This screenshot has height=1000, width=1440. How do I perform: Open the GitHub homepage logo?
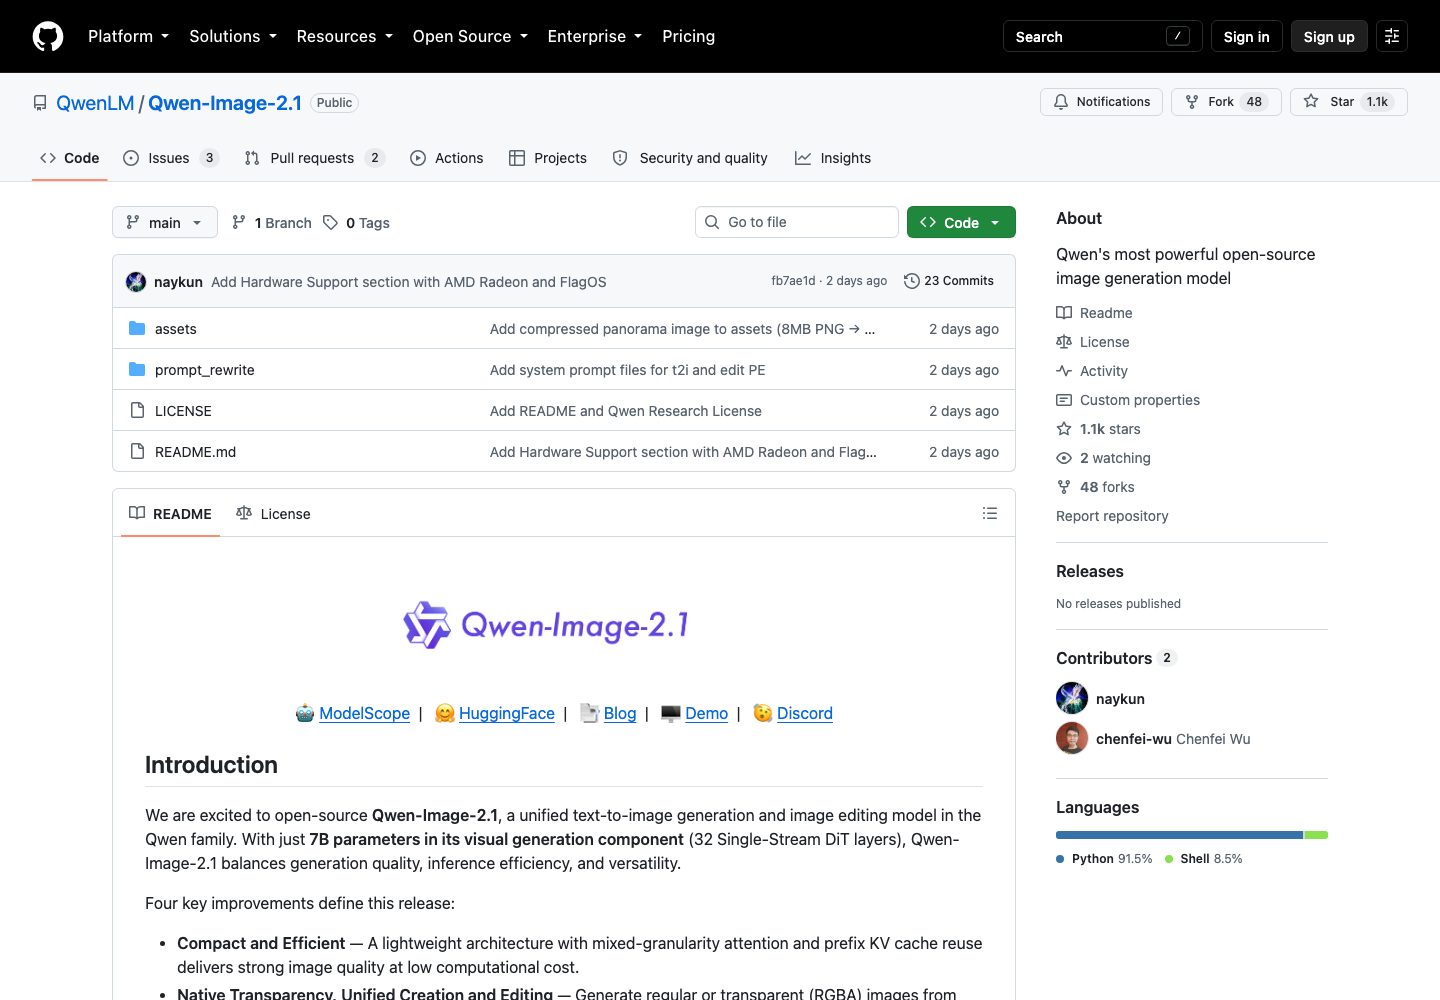[48, 36]
